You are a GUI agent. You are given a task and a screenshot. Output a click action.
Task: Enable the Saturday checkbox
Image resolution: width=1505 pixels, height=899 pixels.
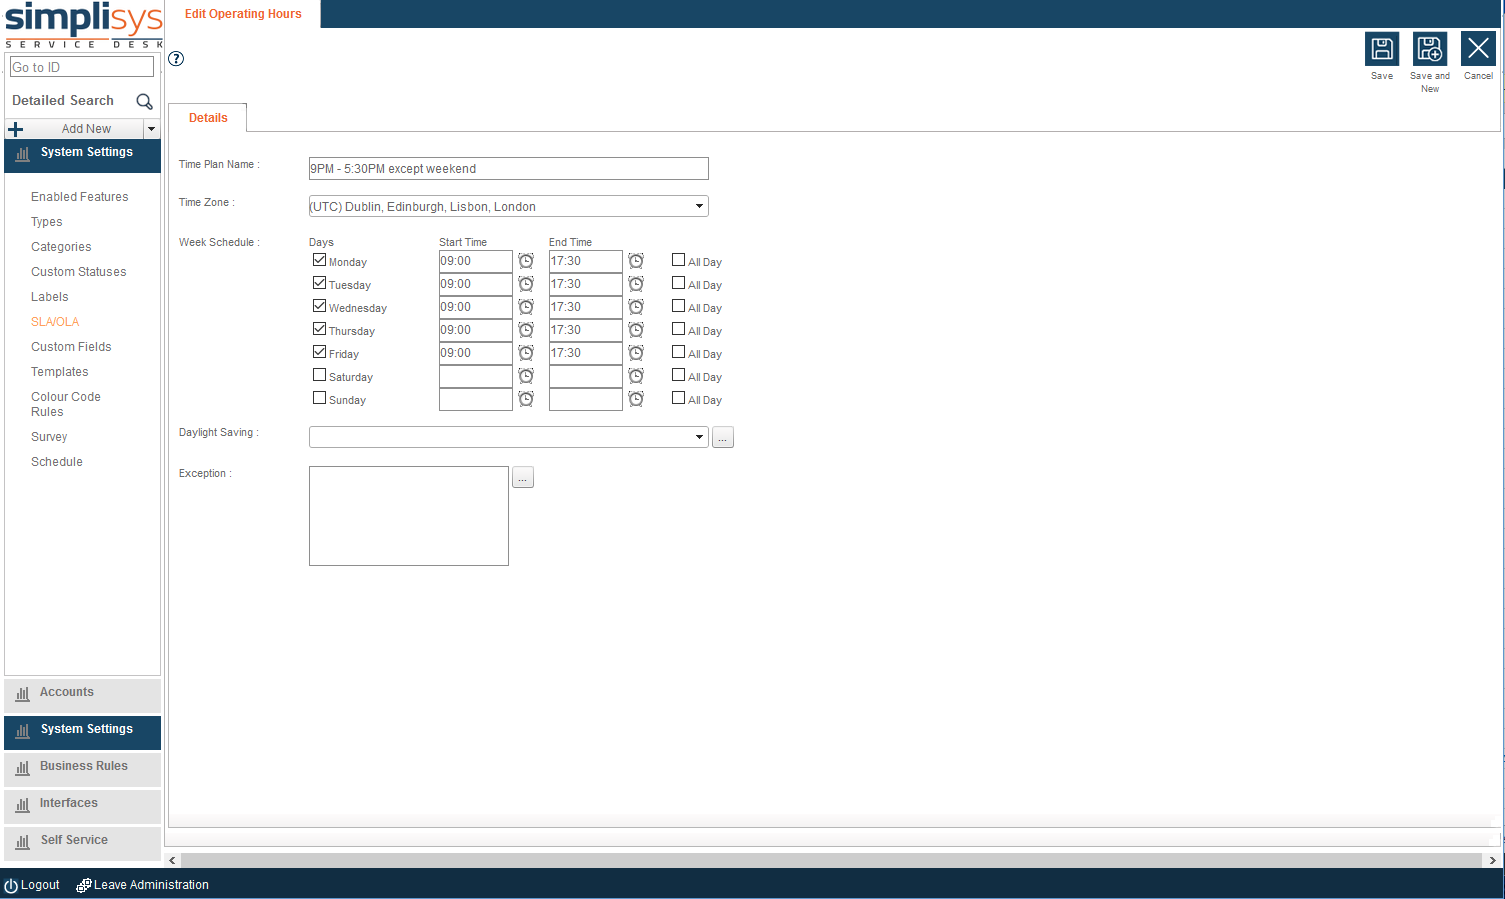tap(319, 375)
